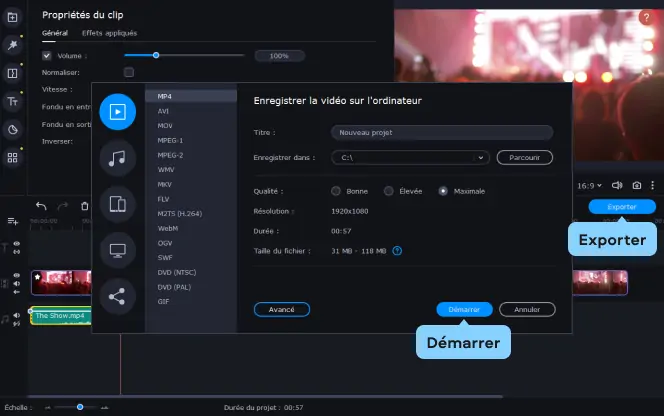664x416 pixels.
Task: Open the devices export icon
Action: click(x=117, y=204)
